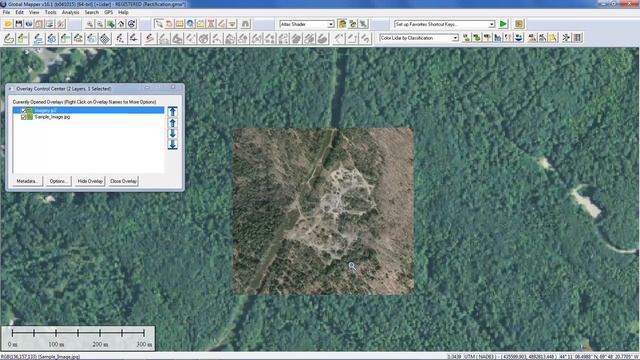The height and width of the screenshot is (360, 640).
Task: Click the distance scale bar legend
Action: tap(78, 338)
